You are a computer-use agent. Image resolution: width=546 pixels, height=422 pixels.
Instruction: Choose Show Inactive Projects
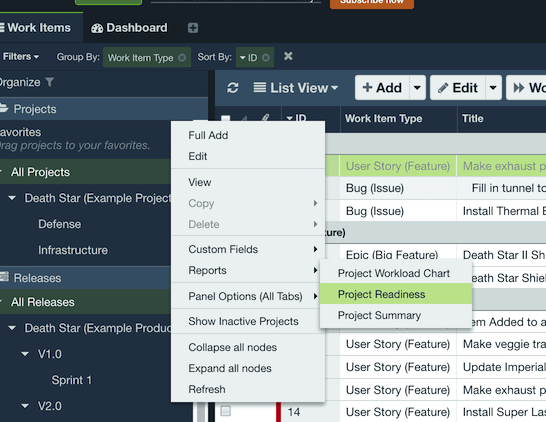pos(248,321)
